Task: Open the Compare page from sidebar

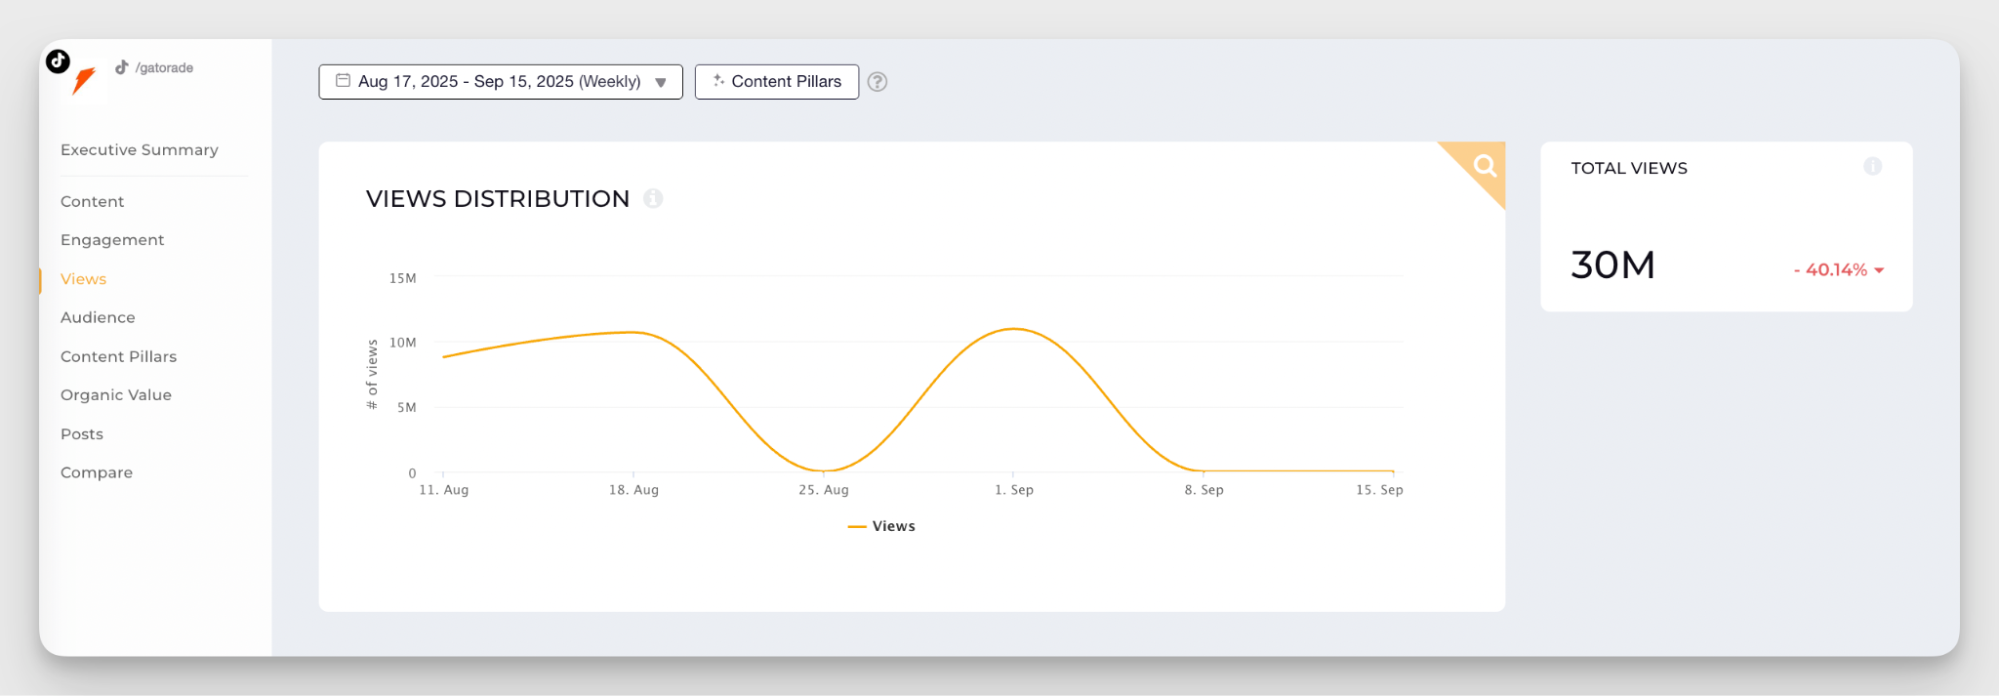Action: pos(96,472)
